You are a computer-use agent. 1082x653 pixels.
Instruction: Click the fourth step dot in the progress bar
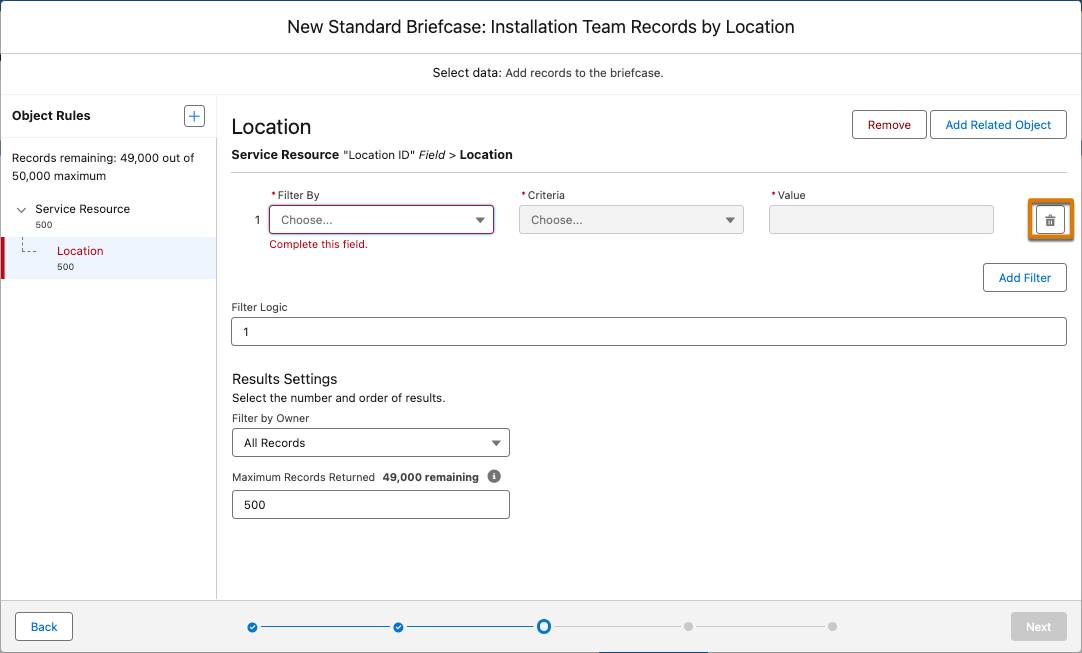tap(688, 626)
